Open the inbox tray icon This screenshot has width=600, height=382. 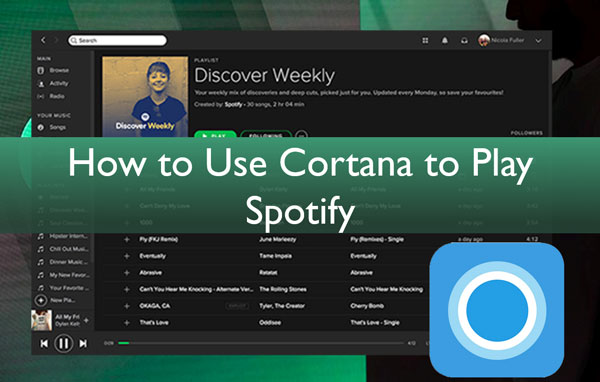[464, 40]
